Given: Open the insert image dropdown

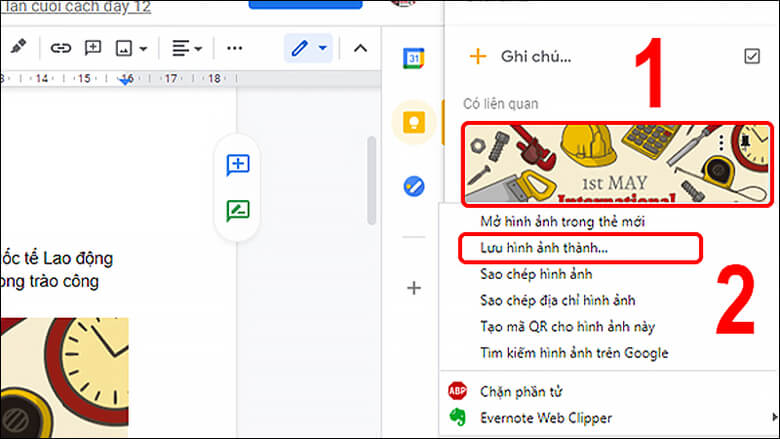Looking at the screenshot, I should tap(133, 48).
